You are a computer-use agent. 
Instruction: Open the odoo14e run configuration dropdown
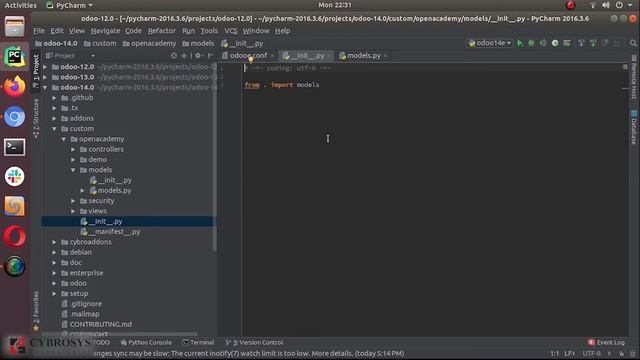489,43
